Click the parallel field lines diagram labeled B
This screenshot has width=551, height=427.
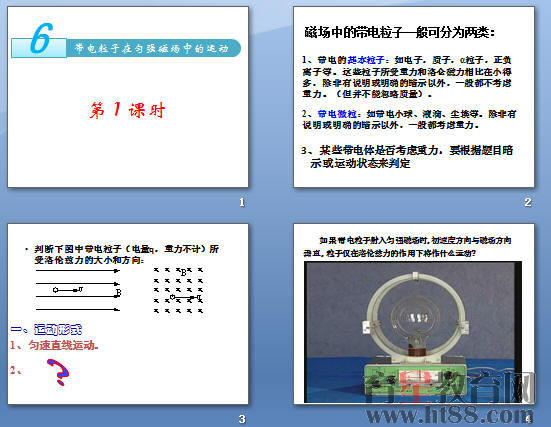click(78, 290)
